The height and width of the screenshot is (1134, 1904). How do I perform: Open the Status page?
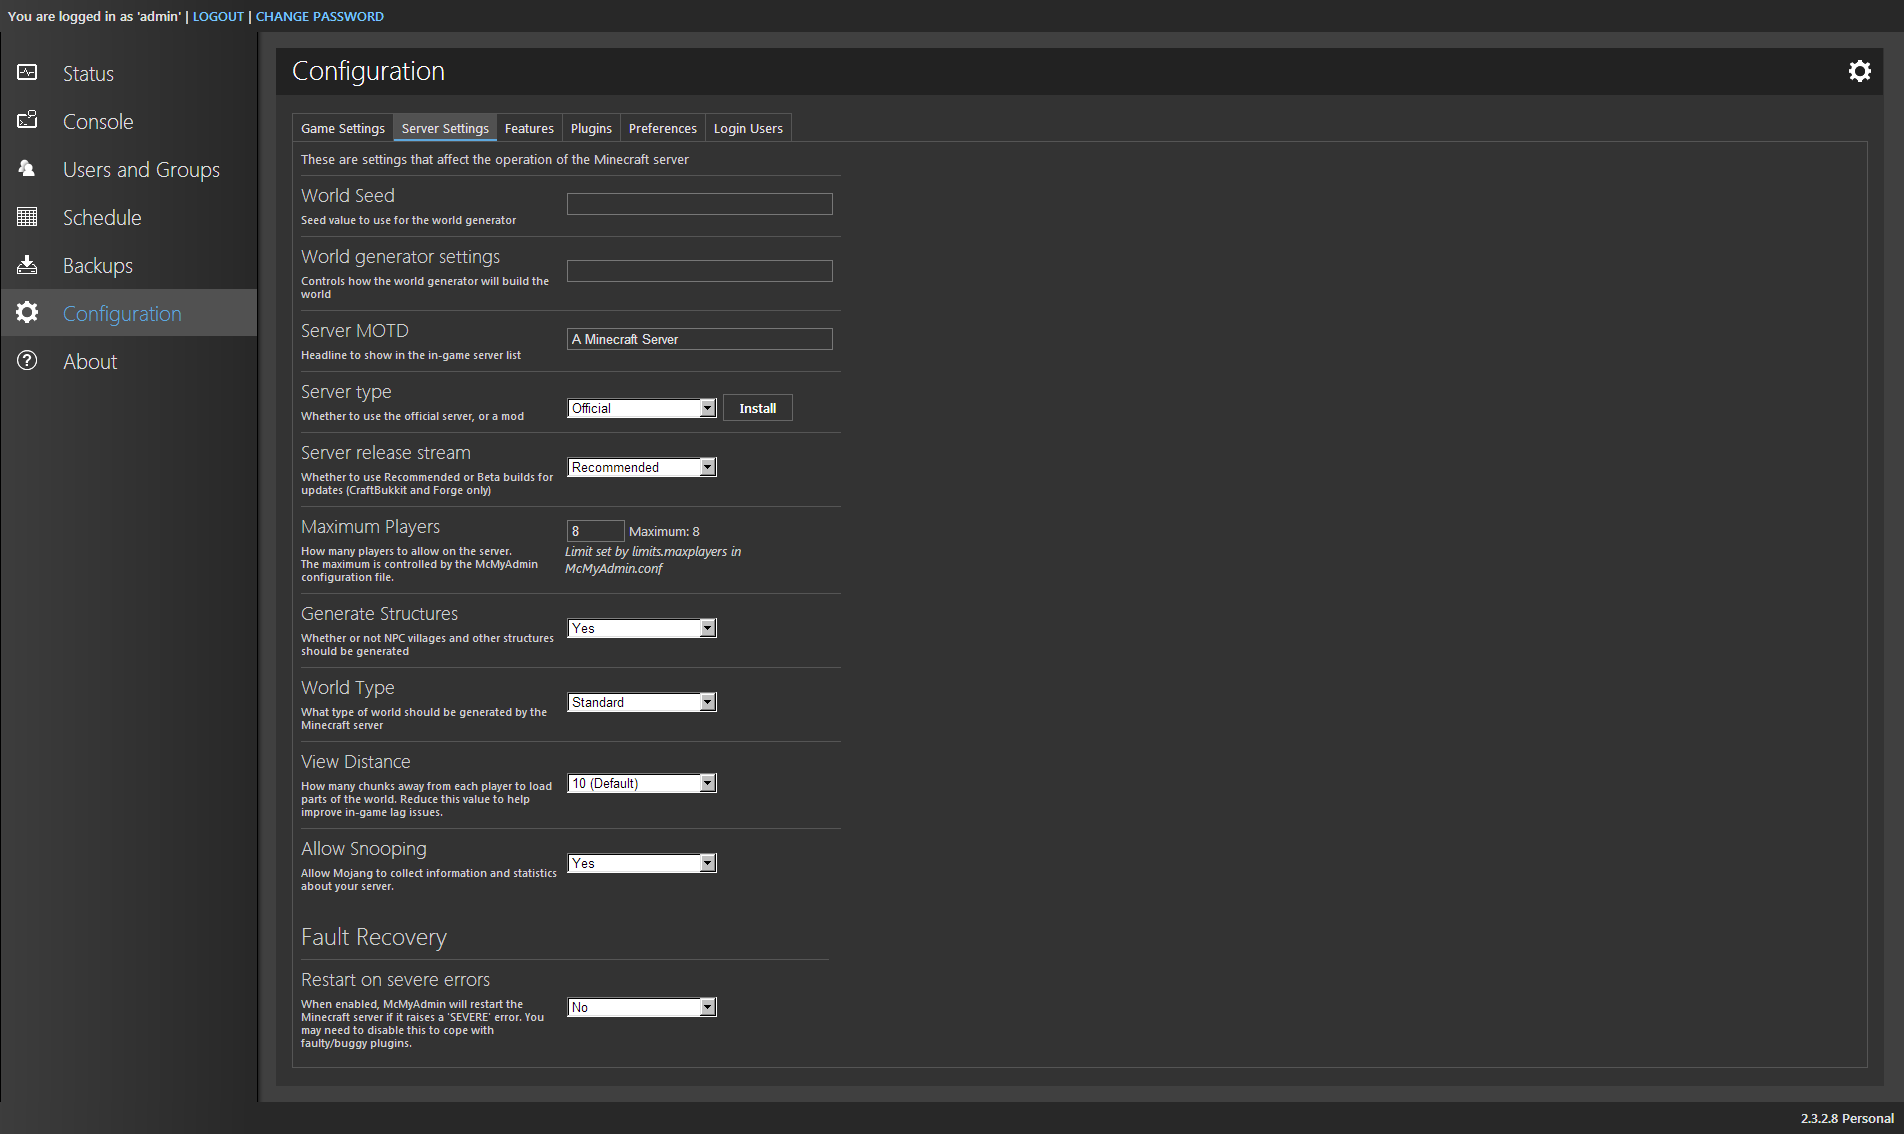click(x=128, y=73)
